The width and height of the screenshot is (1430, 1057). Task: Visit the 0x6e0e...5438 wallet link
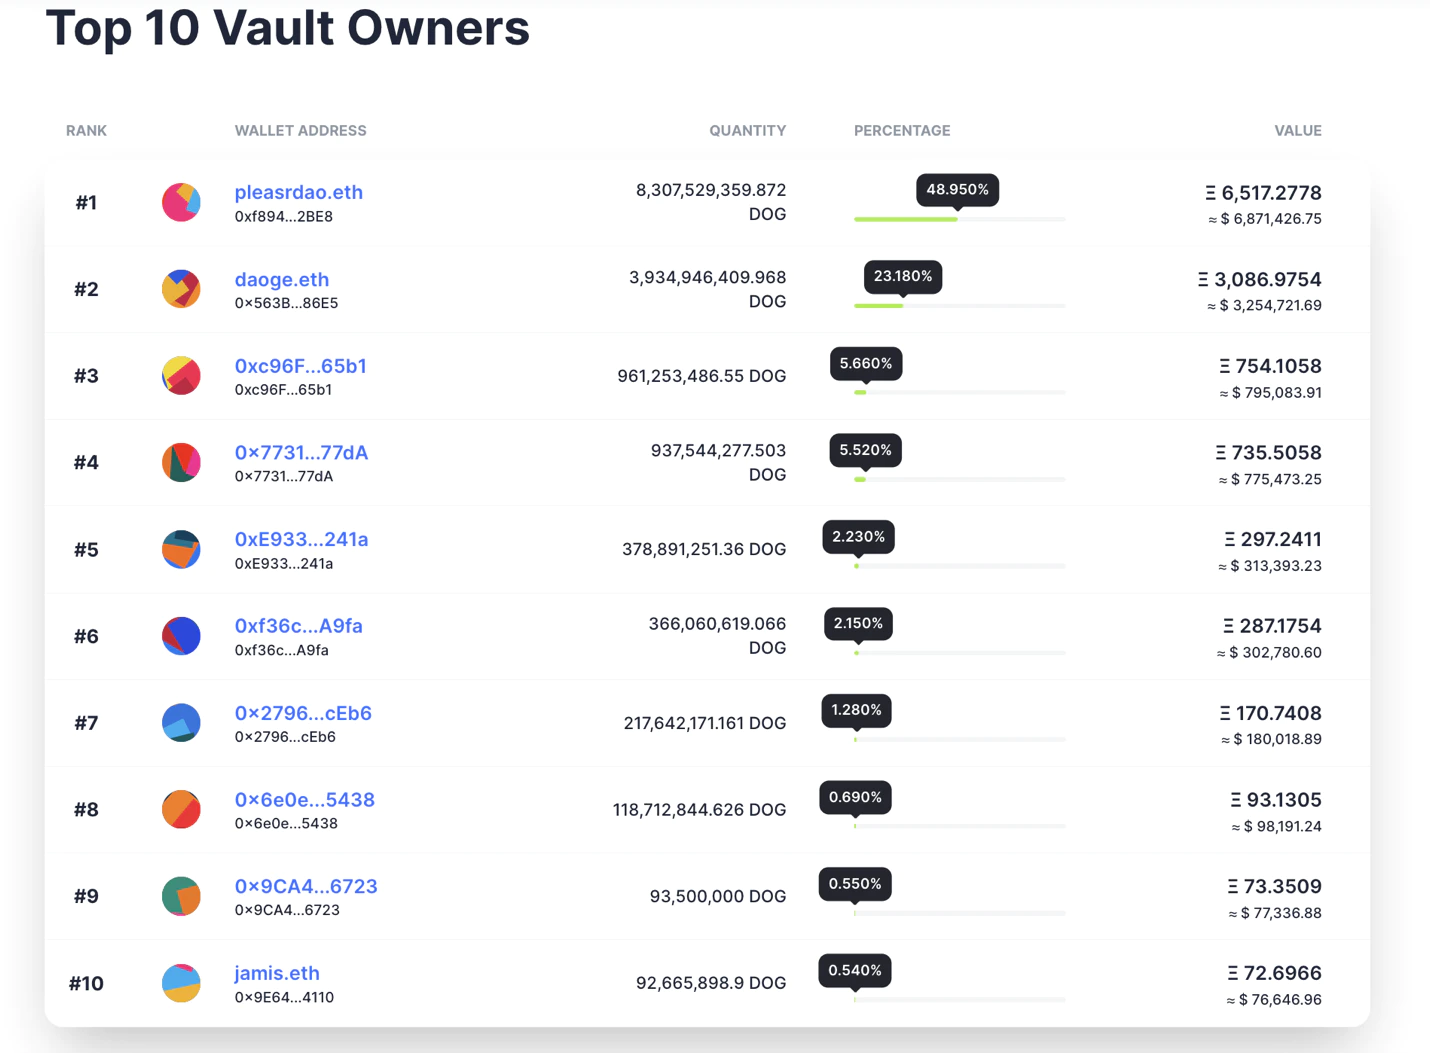pyautogui.click(x=304, y=800)
